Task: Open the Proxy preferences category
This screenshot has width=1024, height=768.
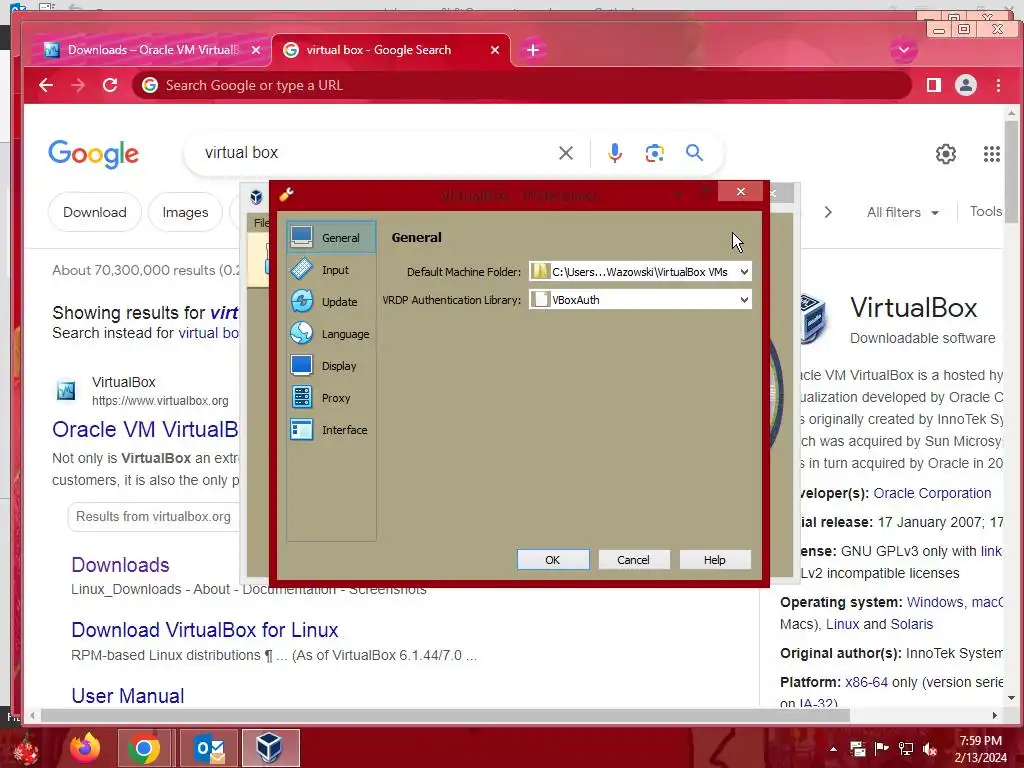Action: point(331,397)
